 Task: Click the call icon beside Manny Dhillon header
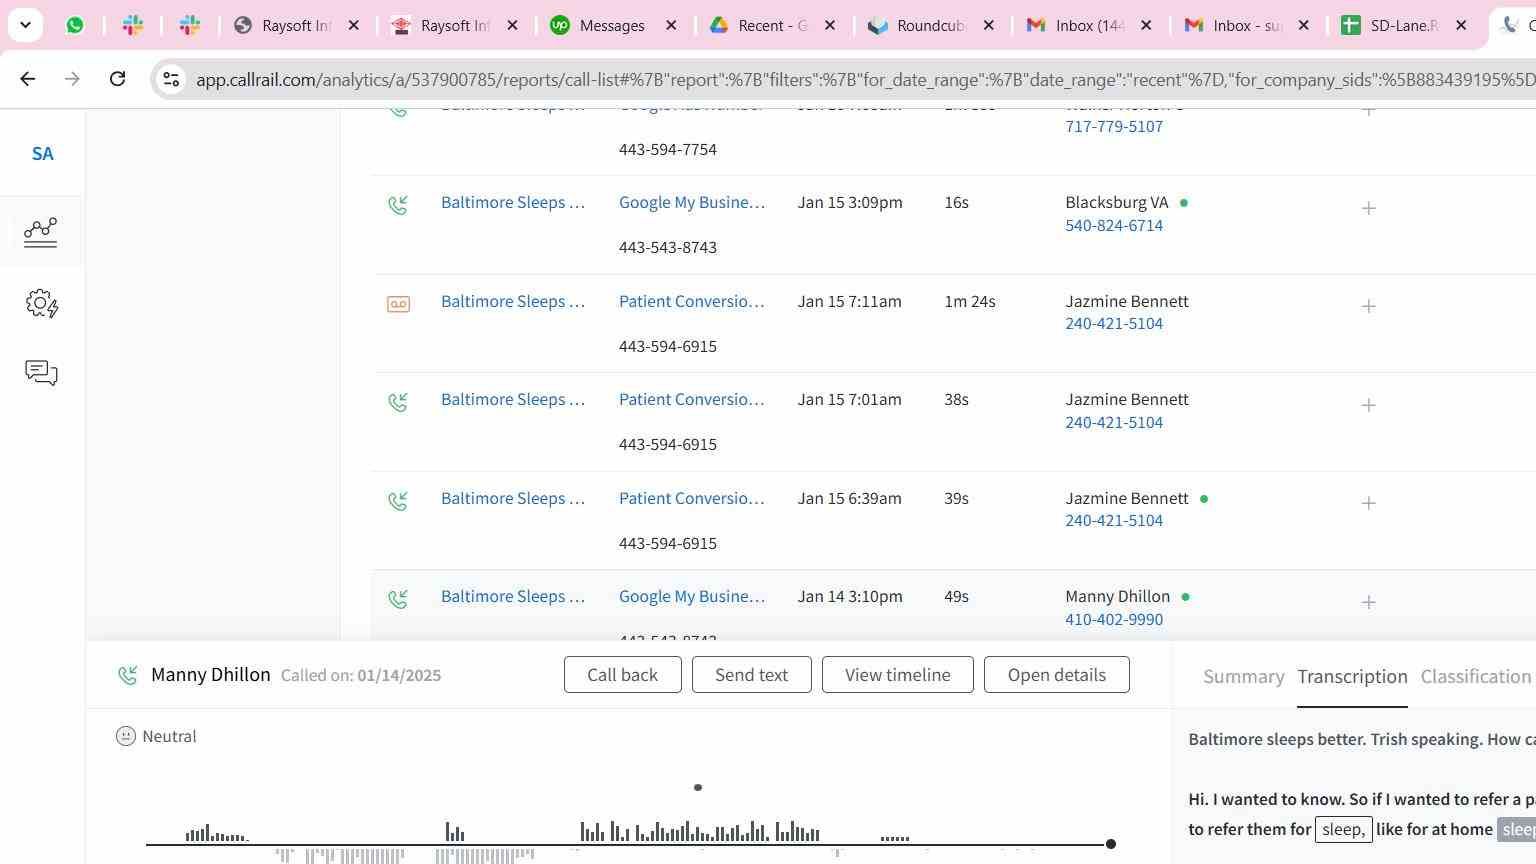pyautogui.click(x=128, y=676)
